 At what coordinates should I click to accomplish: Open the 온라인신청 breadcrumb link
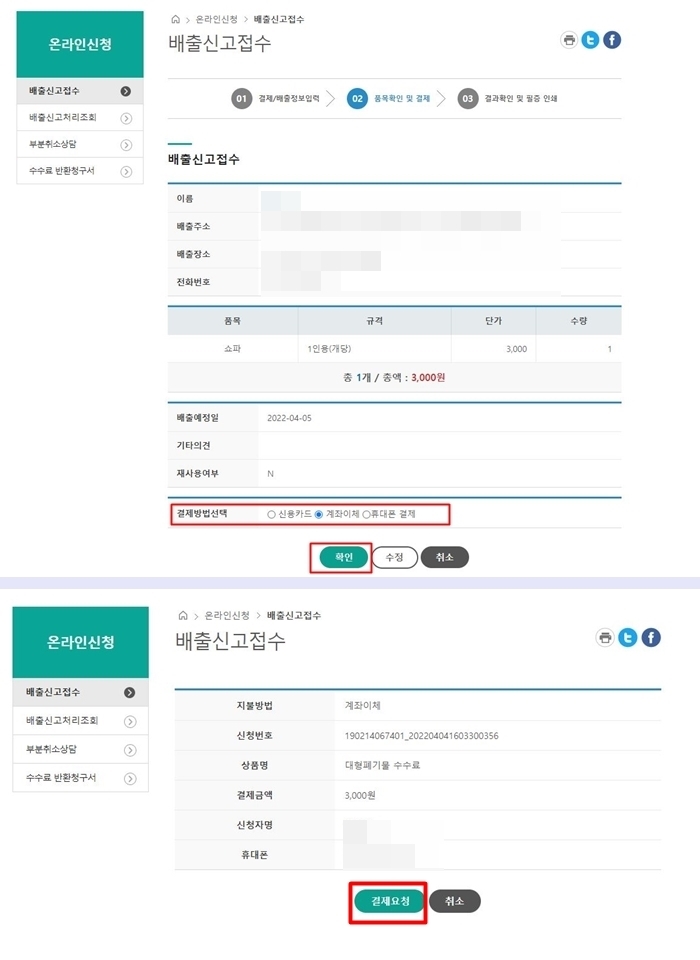215,18
